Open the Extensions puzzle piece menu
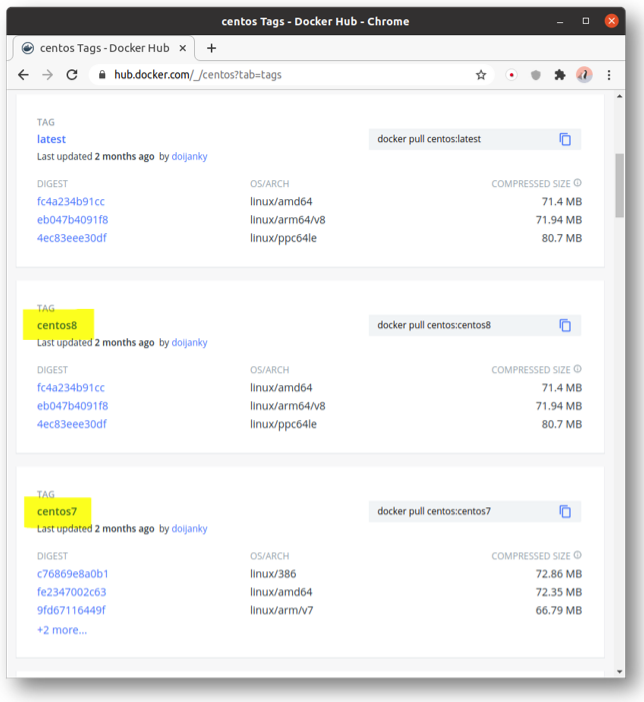The image size is (644, 702). coord(560,75)
